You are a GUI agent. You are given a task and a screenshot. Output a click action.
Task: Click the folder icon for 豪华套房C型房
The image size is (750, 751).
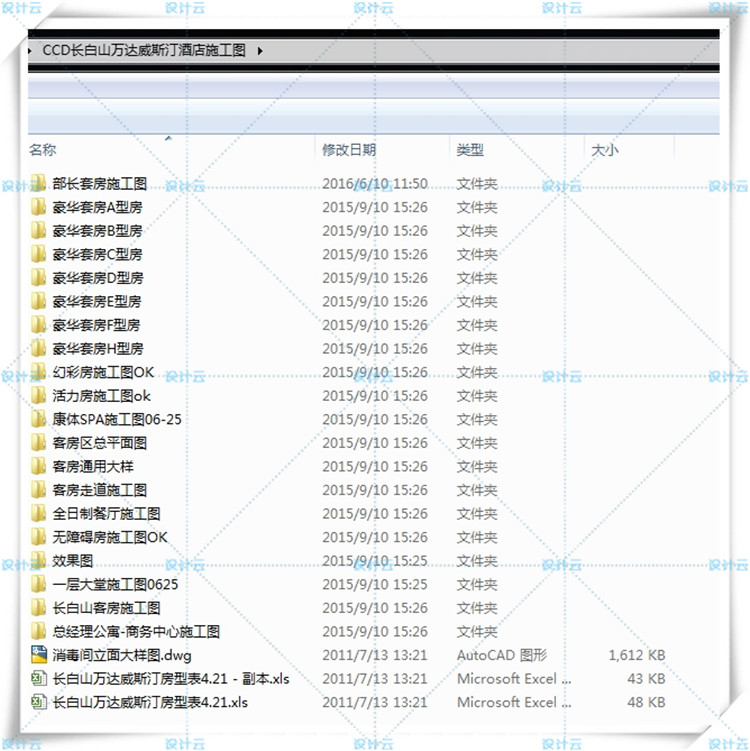tap(38, 254)
